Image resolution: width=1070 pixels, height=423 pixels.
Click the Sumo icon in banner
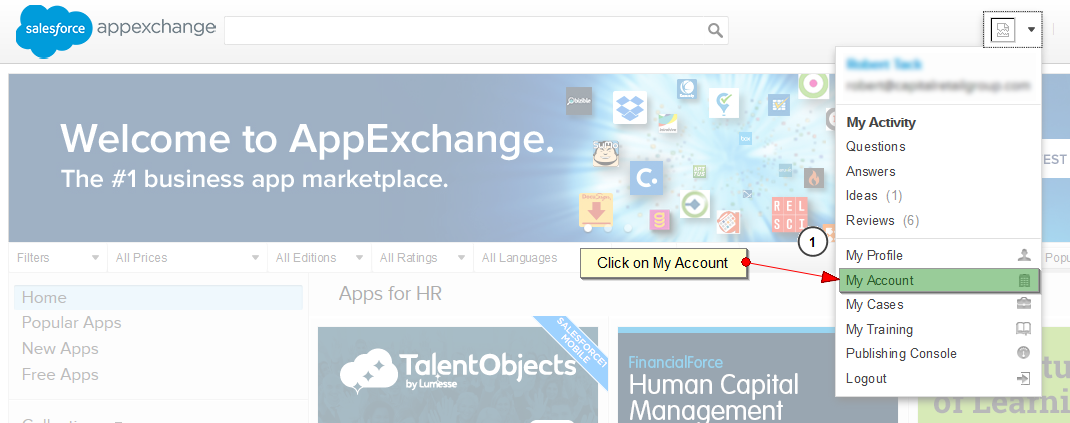click(605, 154)
